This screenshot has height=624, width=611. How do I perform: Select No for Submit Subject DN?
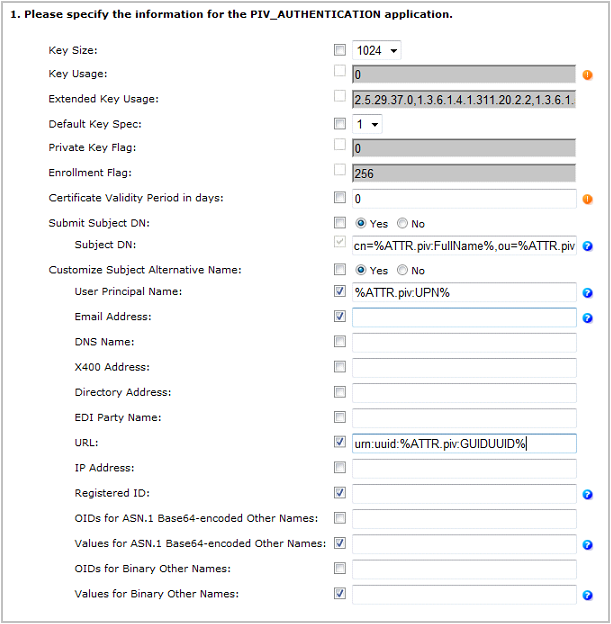pos(402,223)
